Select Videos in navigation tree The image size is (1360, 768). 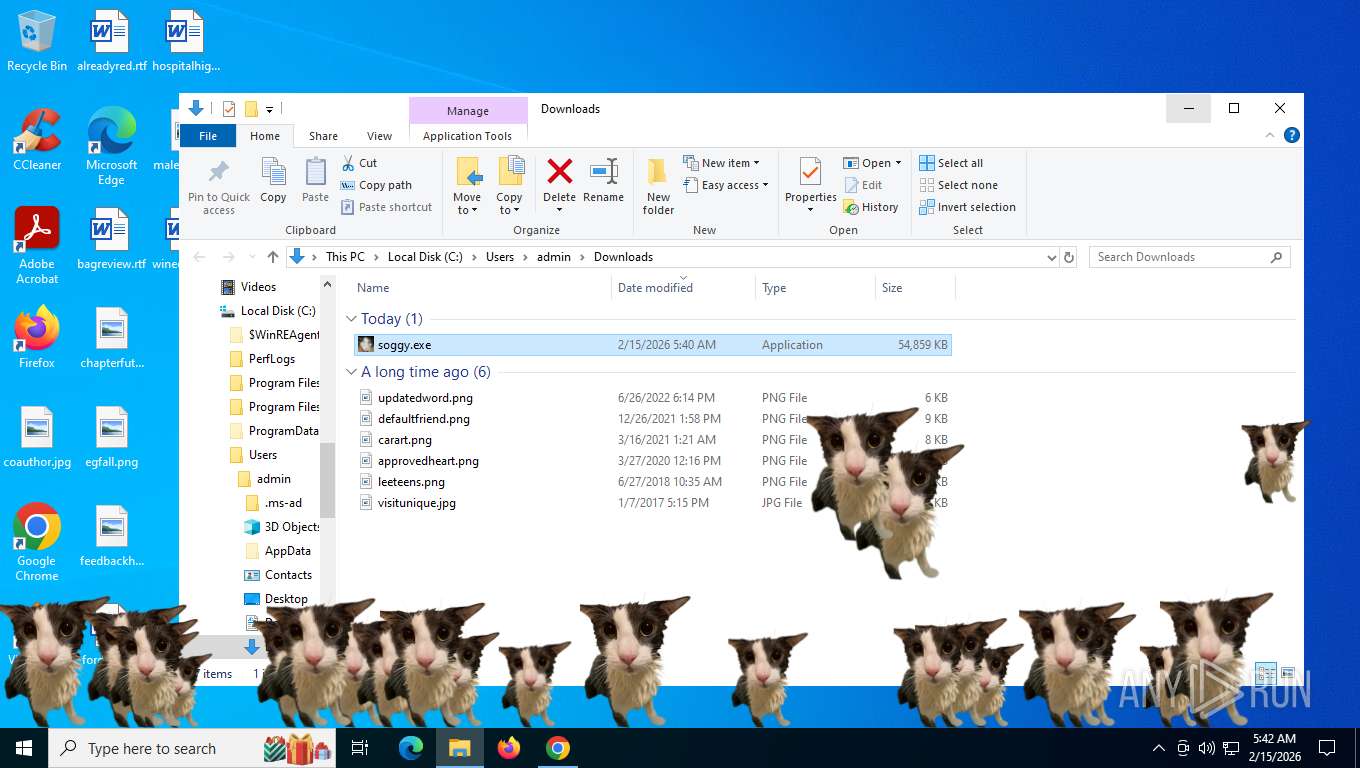pyautogui.click(x=258, y=287)
